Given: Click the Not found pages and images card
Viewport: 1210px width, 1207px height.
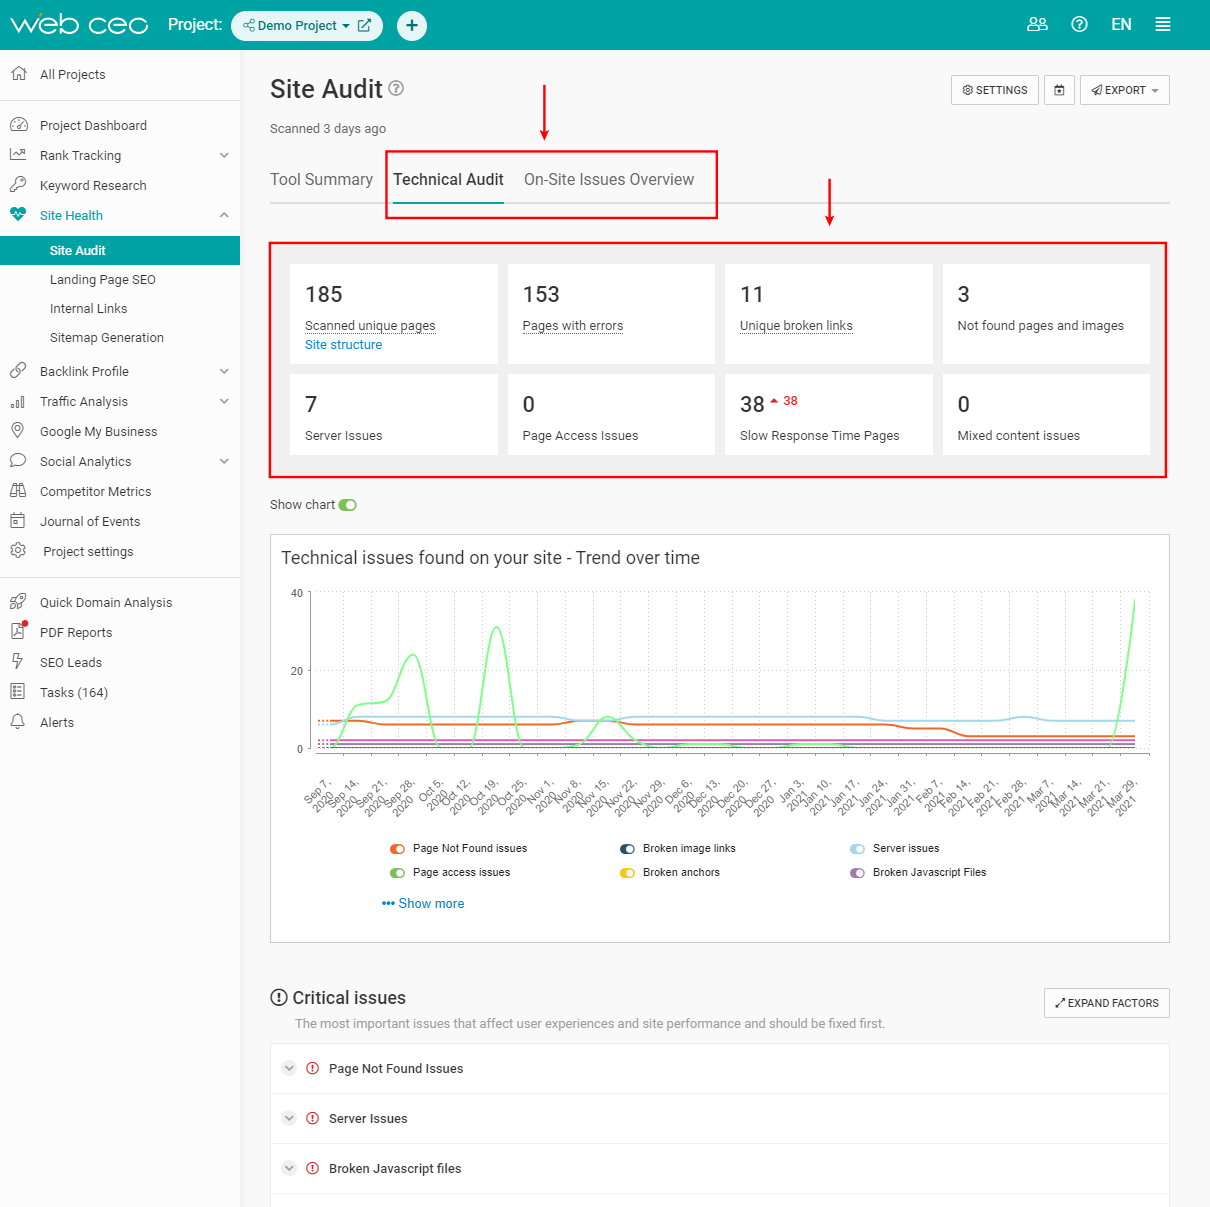Looking at the screenshot, I should tap(1046, 314).
